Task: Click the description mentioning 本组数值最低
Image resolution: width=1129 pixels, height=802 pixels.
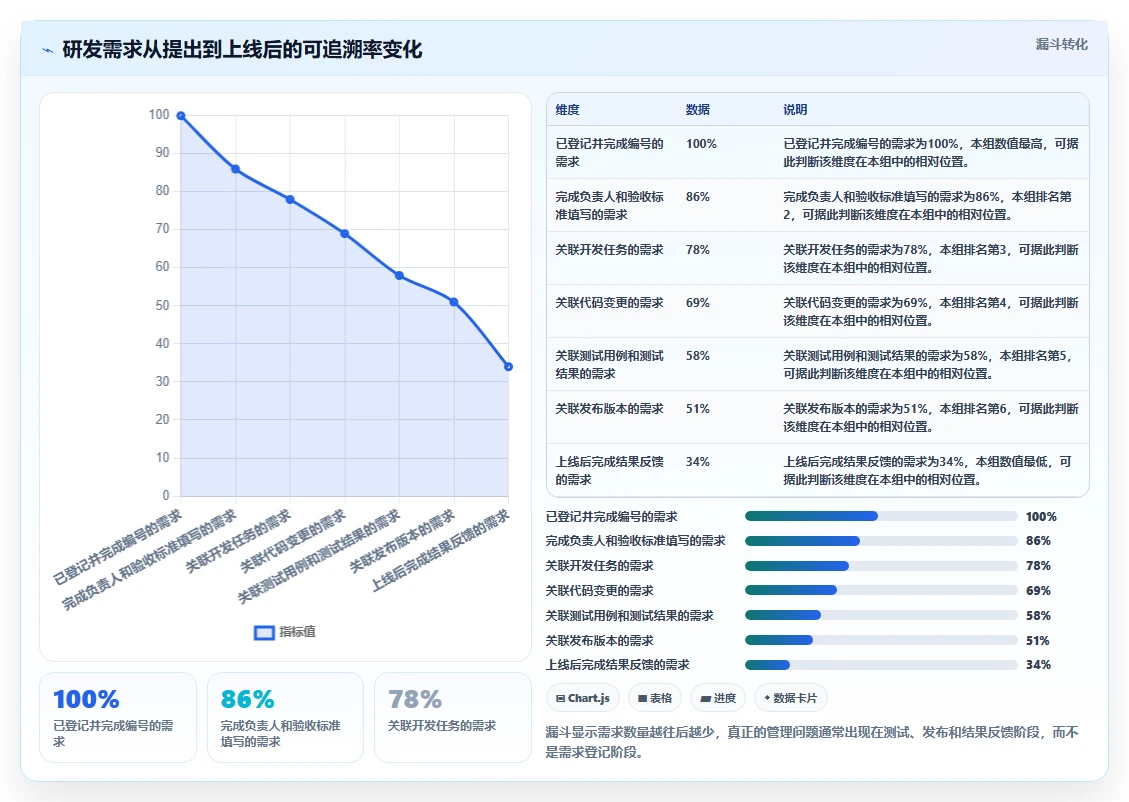Action: coord(927,470)
